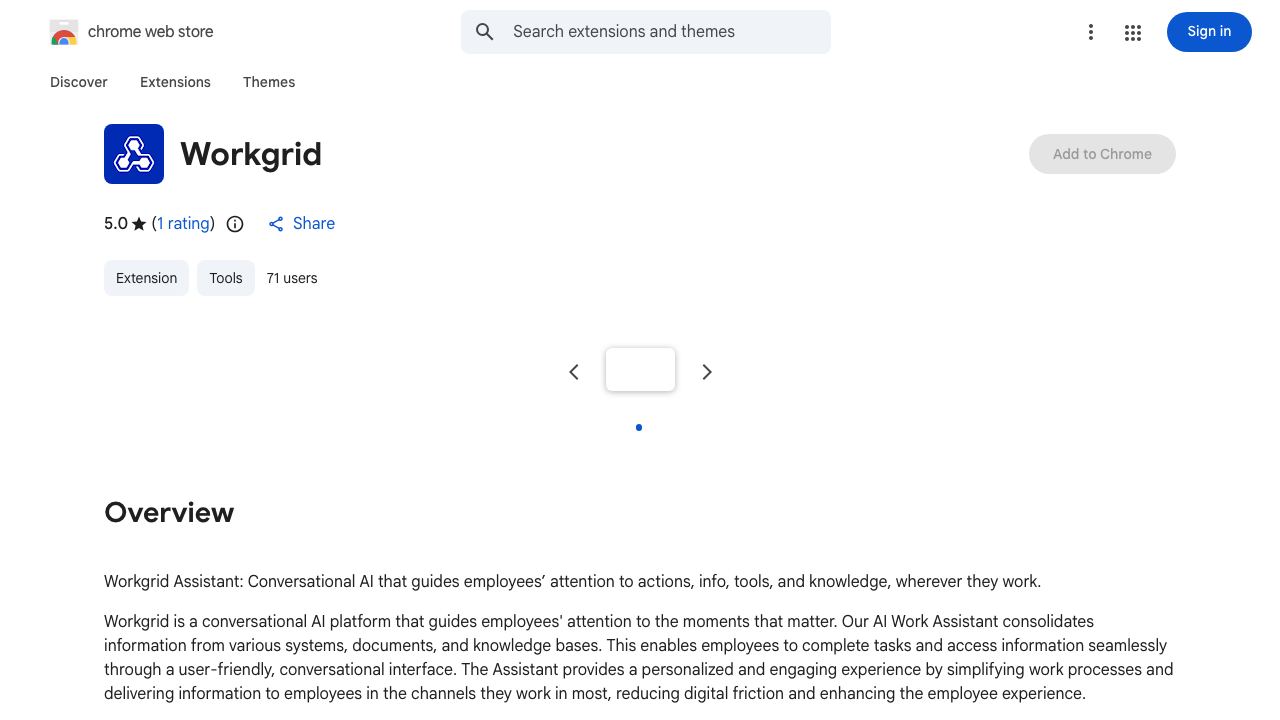Open the Discover tab
This screenshot has height=720, width=1280.
pyautogui.click(x=79, y=82)
